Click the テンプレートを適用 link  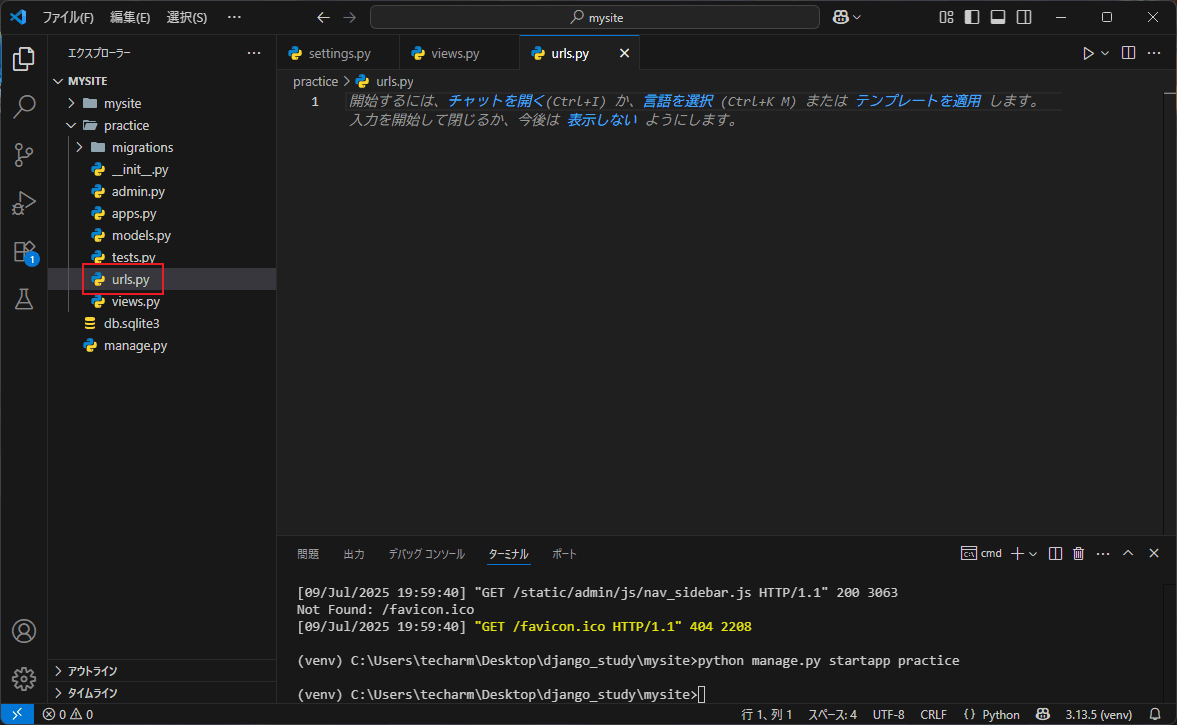point(918,101)
